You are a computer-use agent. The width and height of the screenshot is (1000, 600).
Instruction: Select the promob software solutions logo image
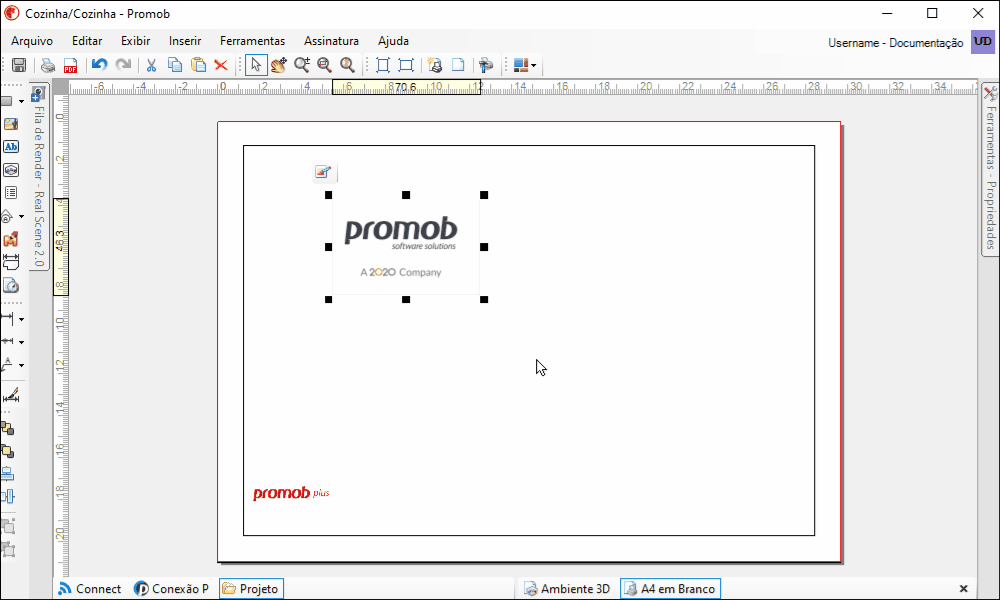pyautogui.click(x=406, y=247)
